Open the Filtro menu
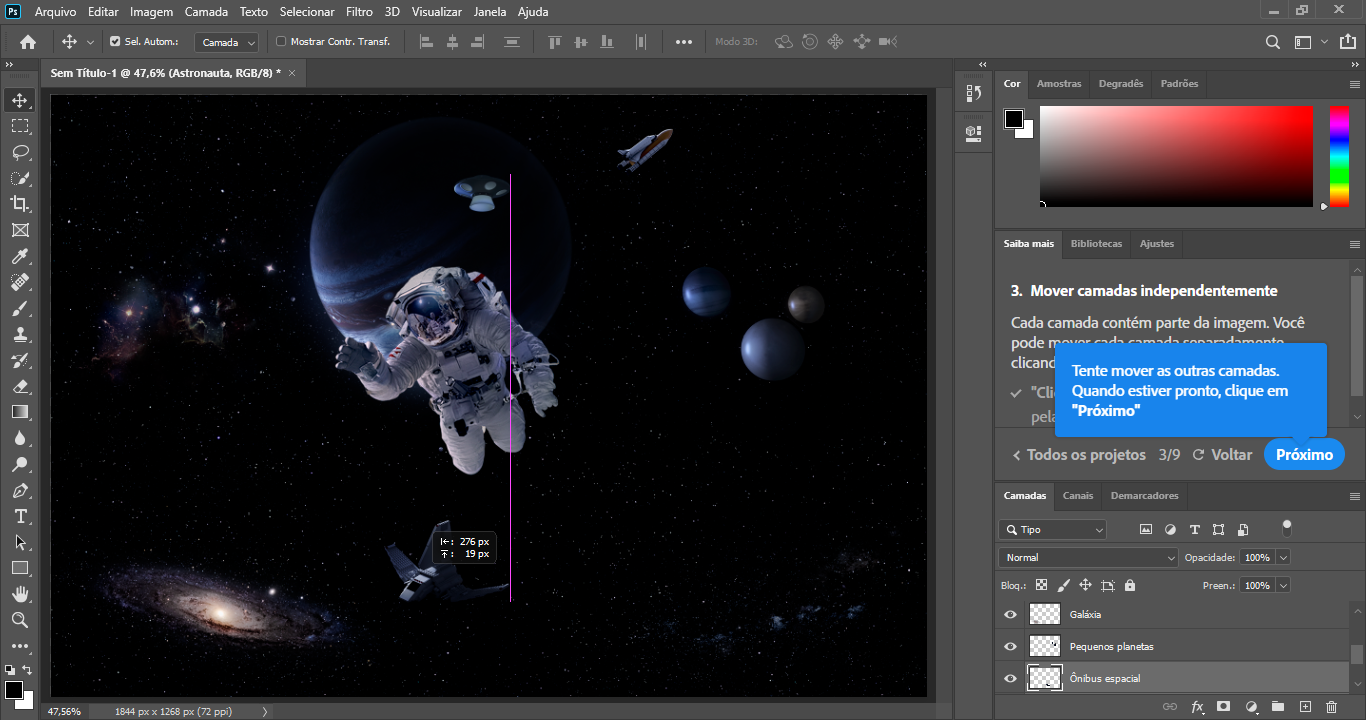This screenshot has width=1366, height=720. (x=359, y=12)
